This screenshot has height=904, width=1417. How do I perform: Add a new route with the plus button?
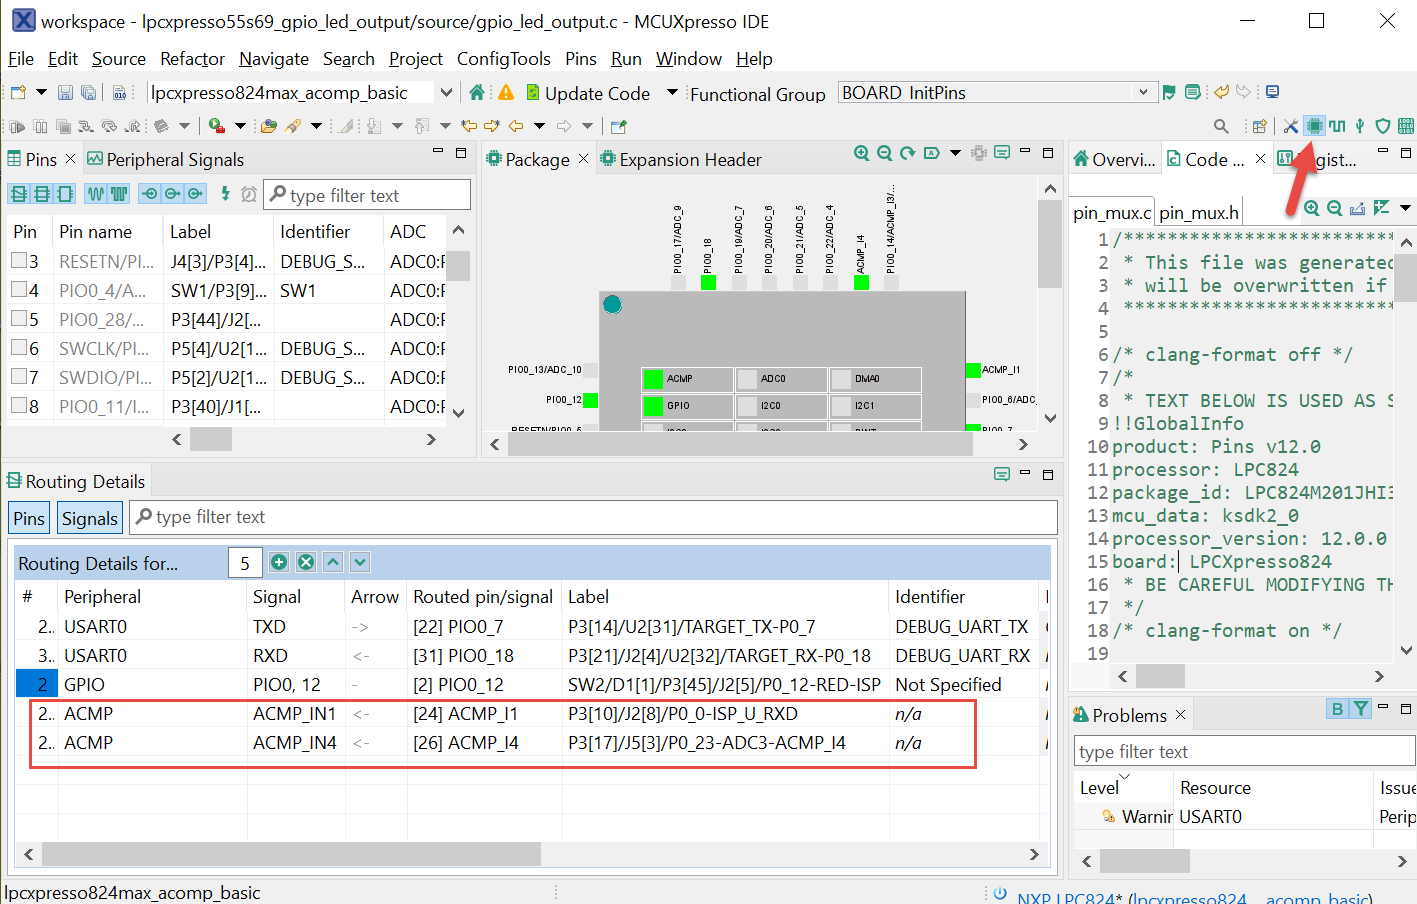coord(279,562)
